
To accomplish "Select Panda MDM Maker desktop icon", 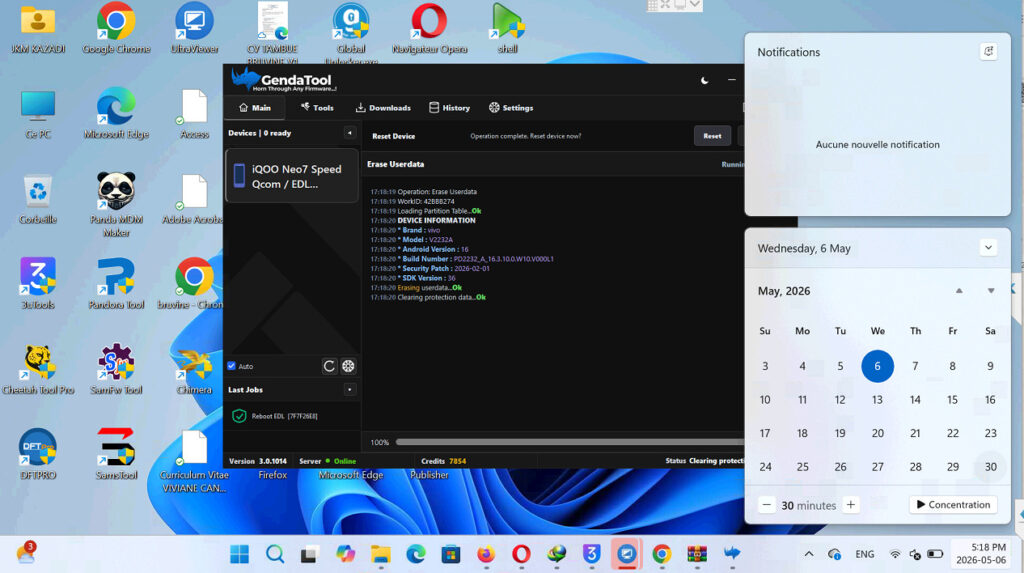I will pos(116,205).
